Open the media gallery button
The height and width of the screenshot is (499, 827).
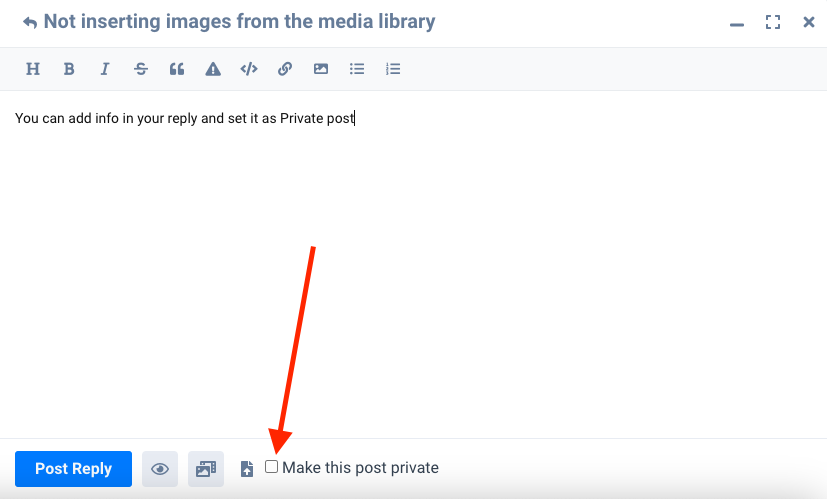click(206, 468)
